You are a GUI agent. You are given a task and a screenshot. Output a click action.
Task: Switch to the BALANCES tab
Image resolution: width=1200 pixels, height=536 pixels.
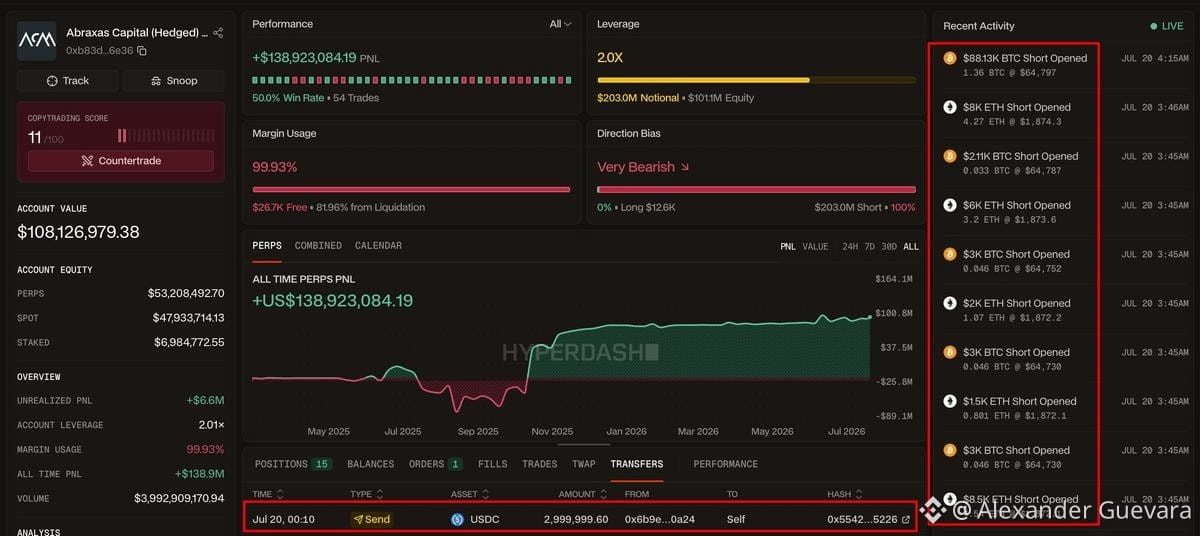pos(371,464)
